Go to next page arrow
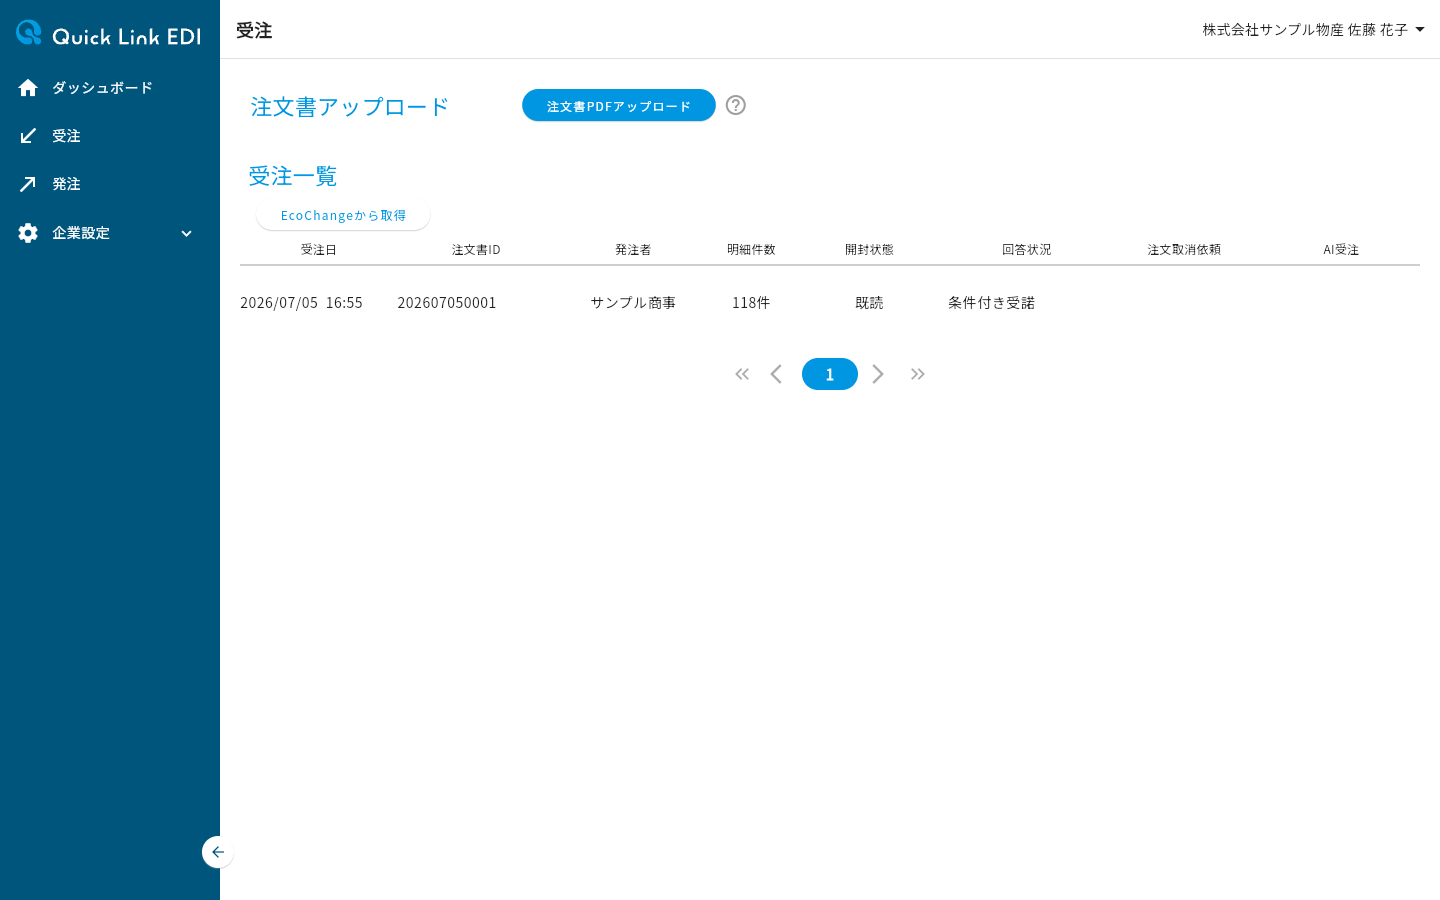Screen dimensions: 1440x900 click(x=878, y=374)
